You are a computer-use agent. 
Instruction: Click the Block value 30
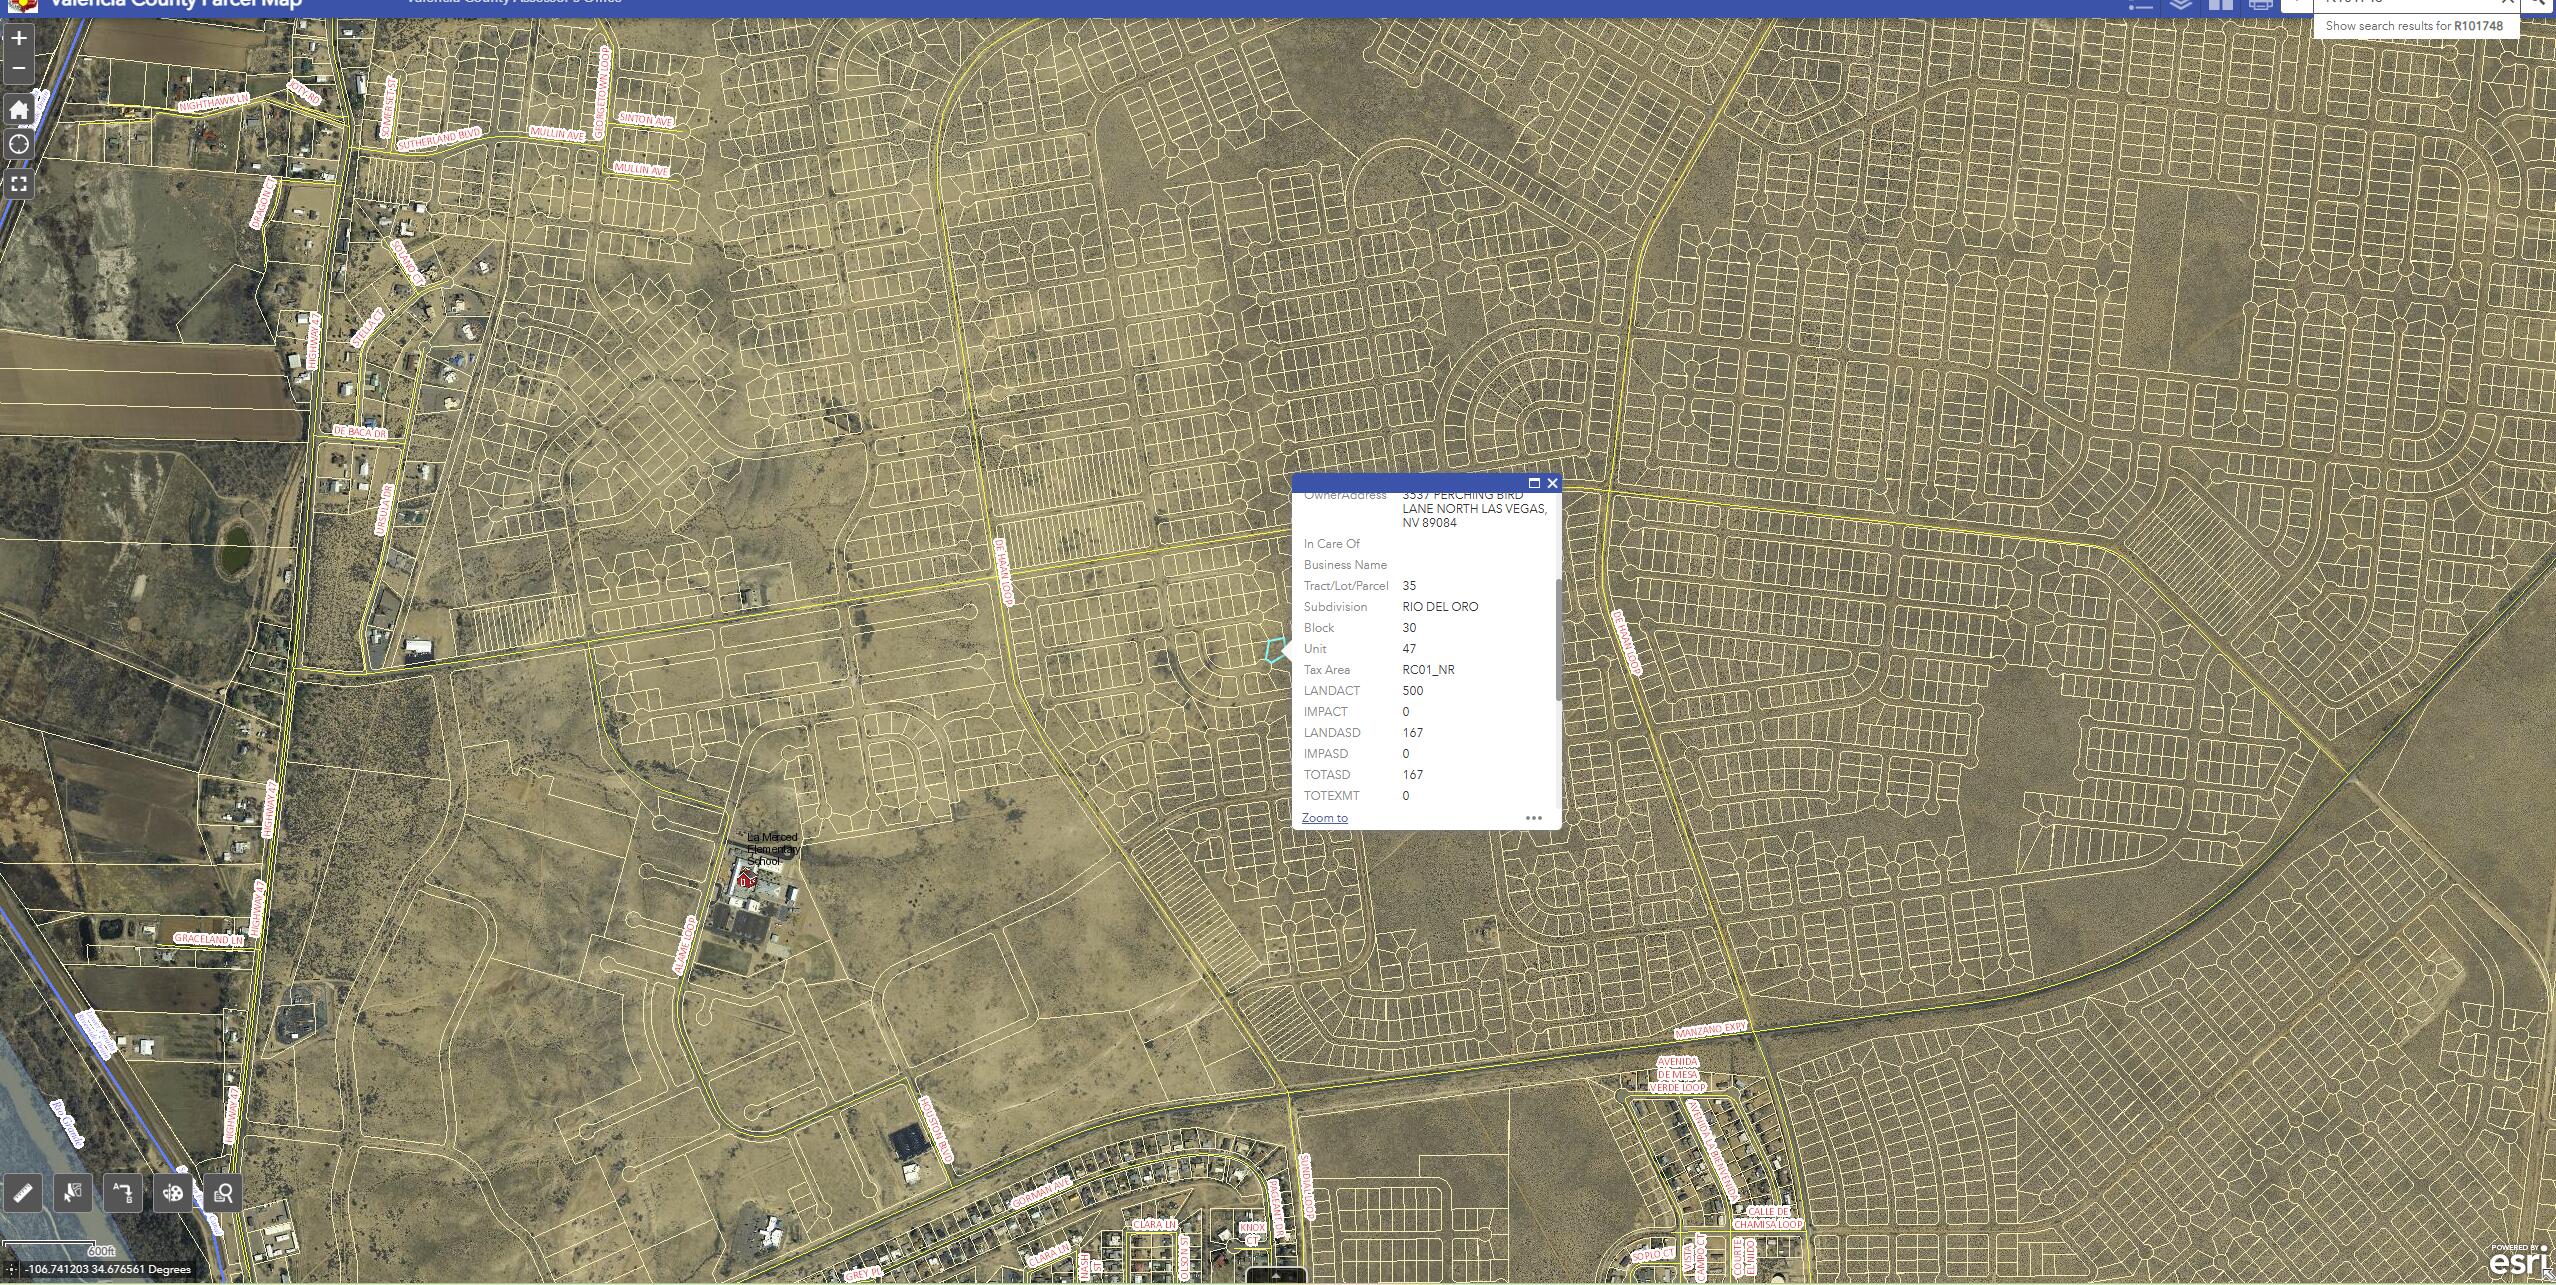tap(1409, 628)
